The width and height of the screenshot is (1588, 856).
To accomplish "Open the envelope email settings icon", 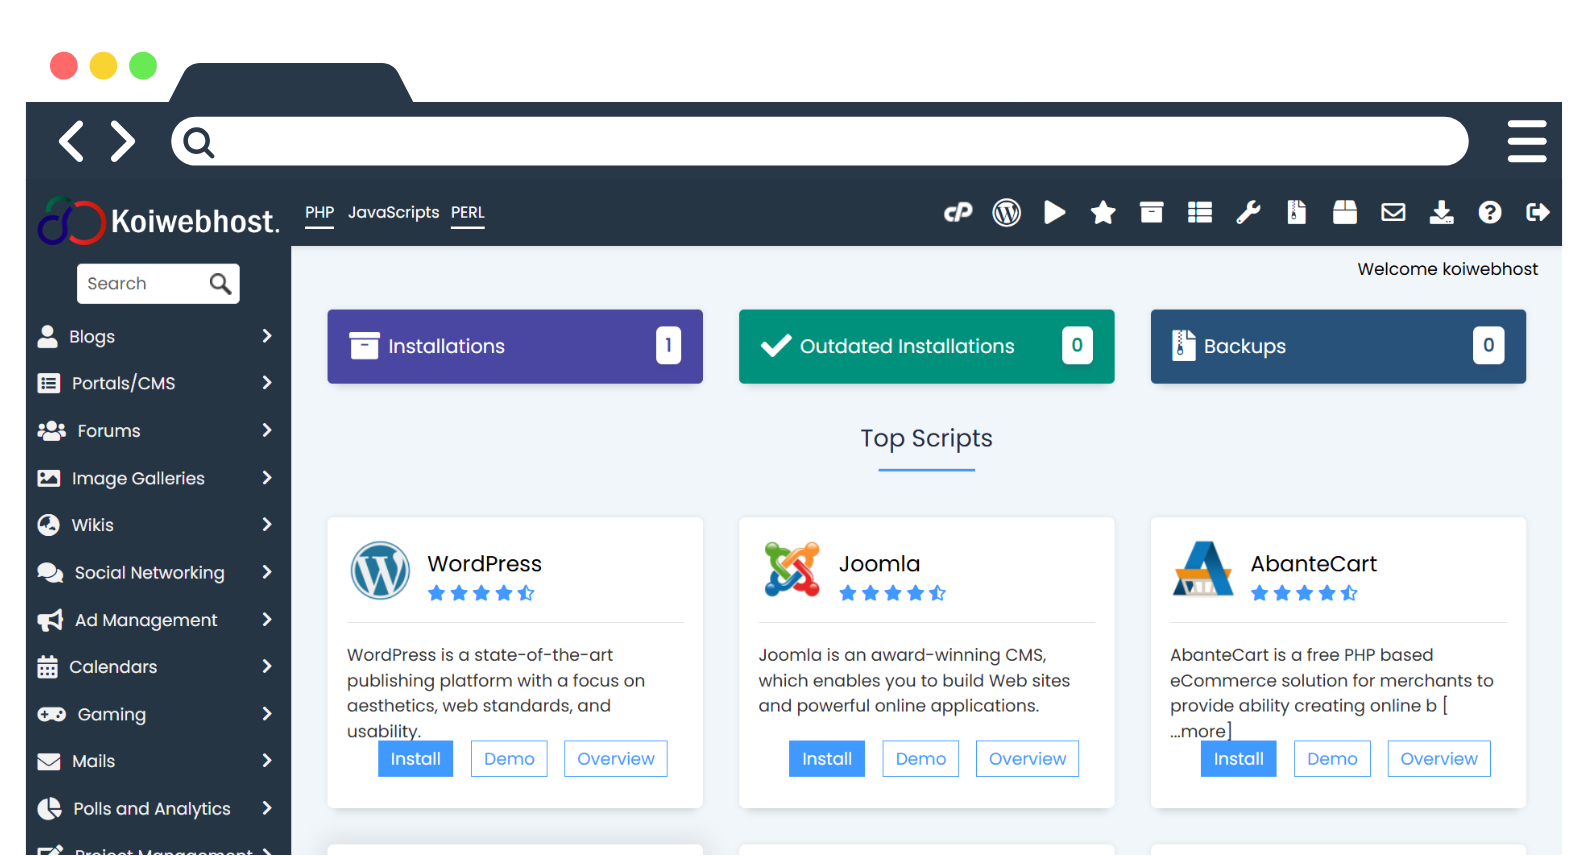I will 1393,212.
